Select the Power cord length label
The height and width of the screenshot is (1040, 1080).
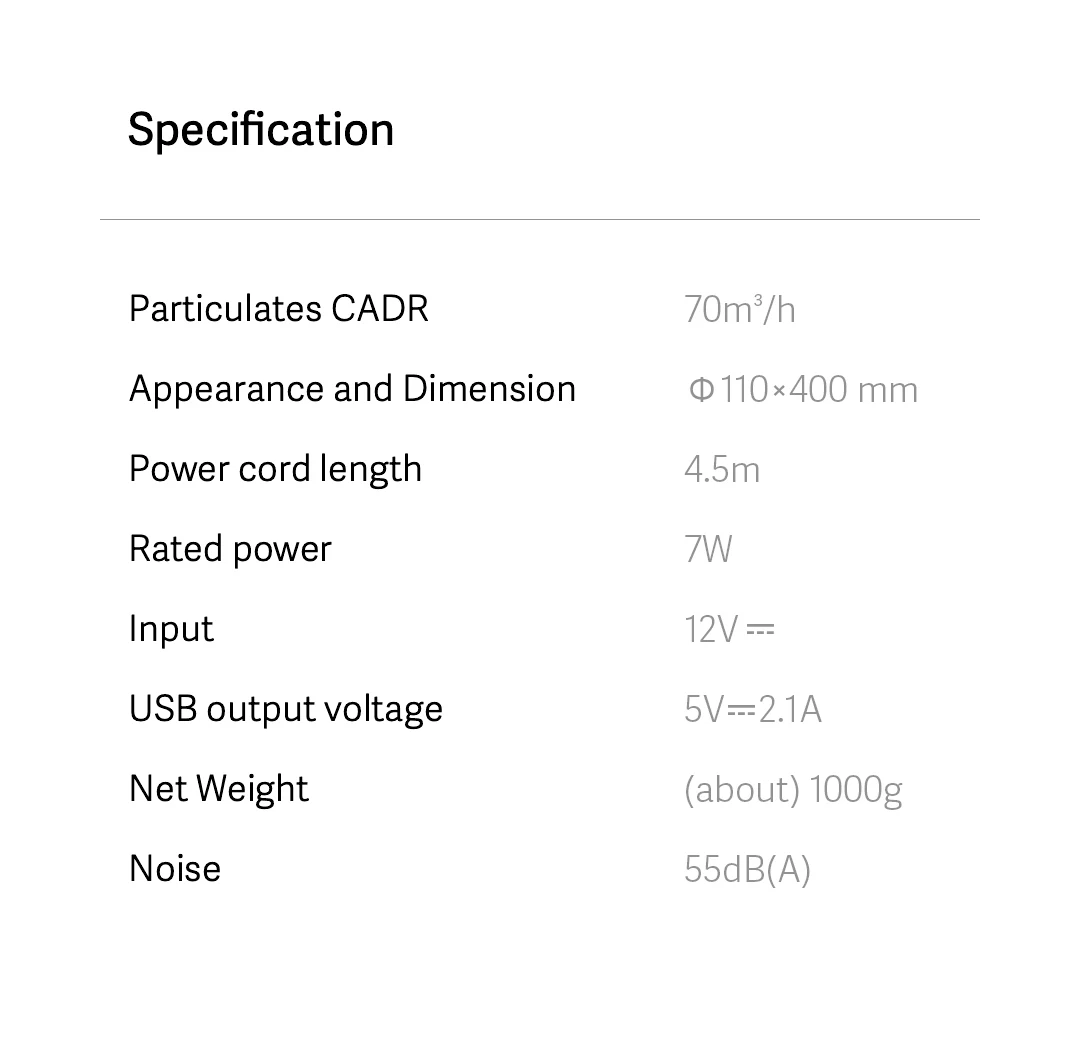275,469
